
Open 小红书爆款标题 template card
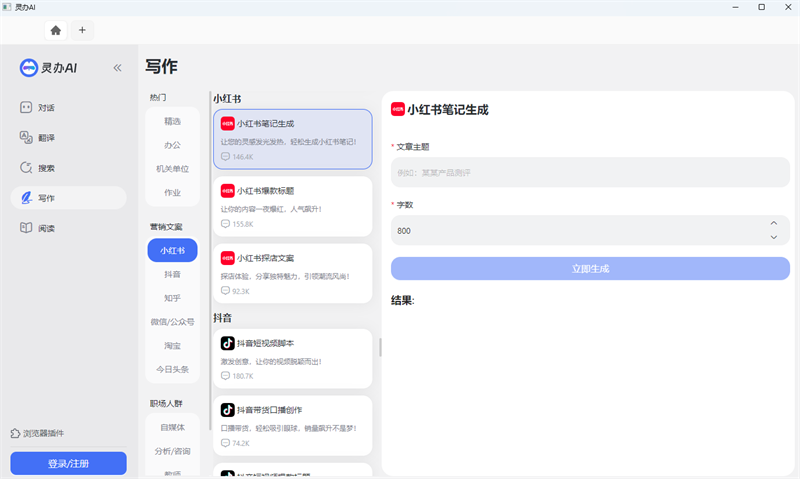pos(293,207)
